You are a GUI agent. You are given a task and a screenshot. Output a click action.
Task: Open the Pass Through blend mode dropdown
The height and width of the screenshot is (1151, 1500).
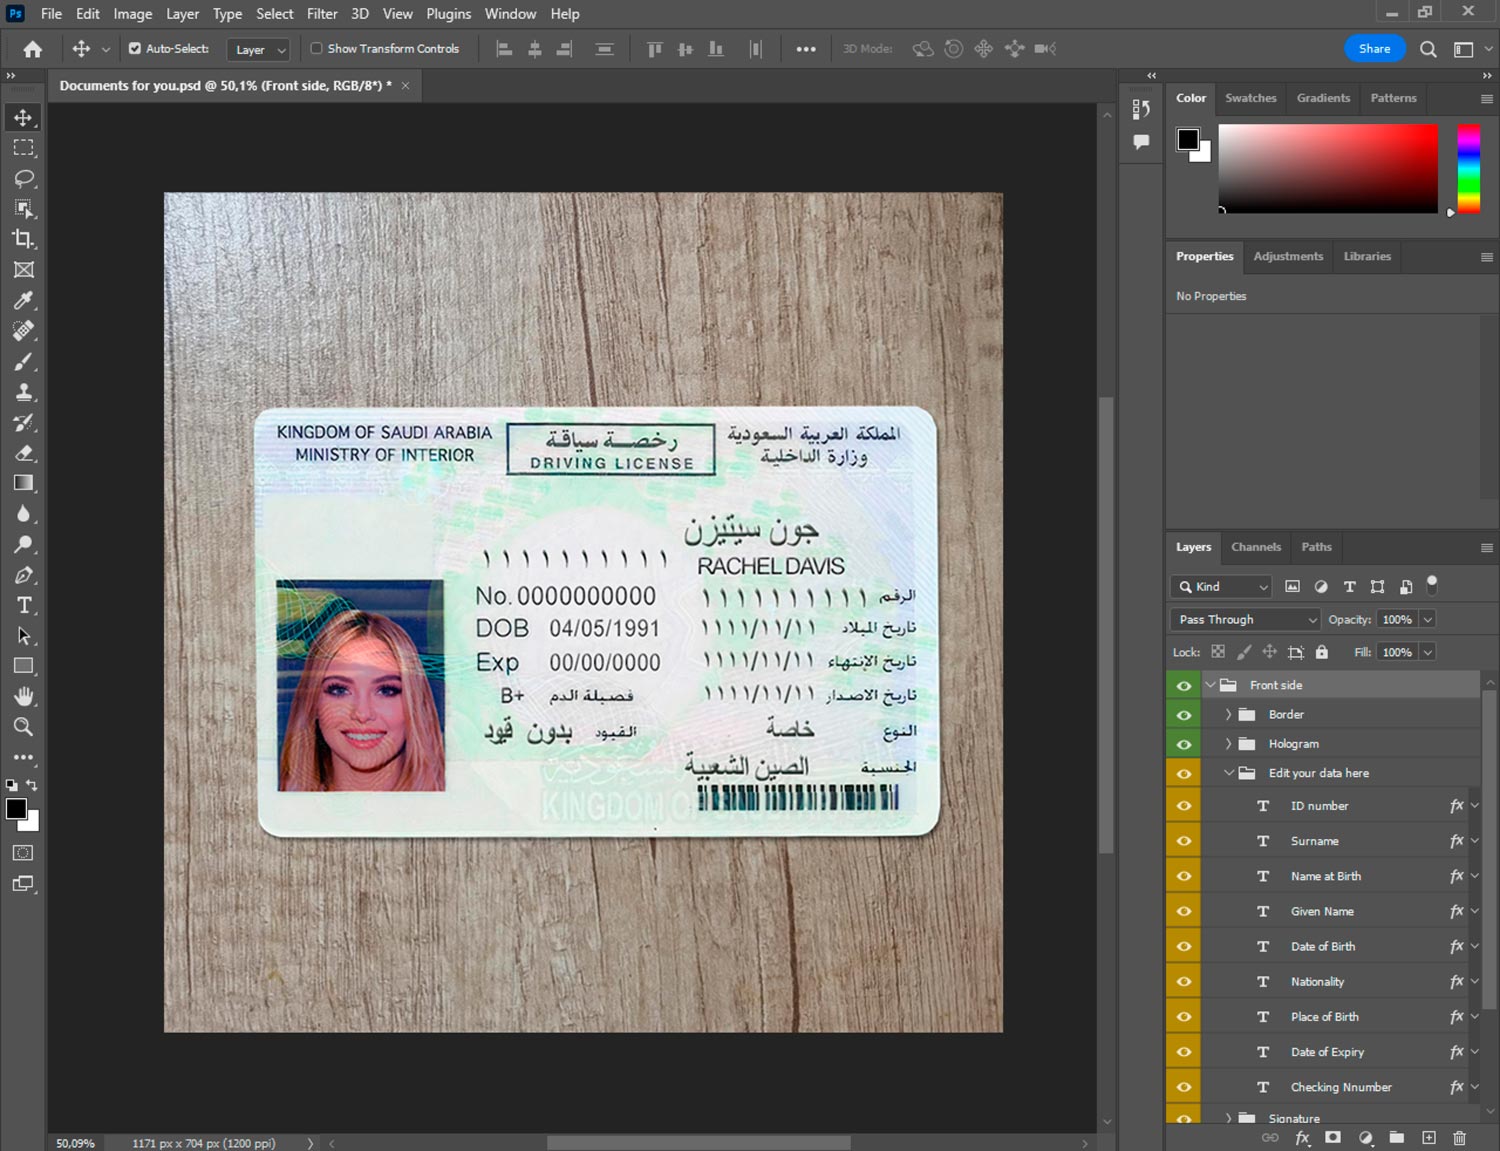click(1246, 620)
